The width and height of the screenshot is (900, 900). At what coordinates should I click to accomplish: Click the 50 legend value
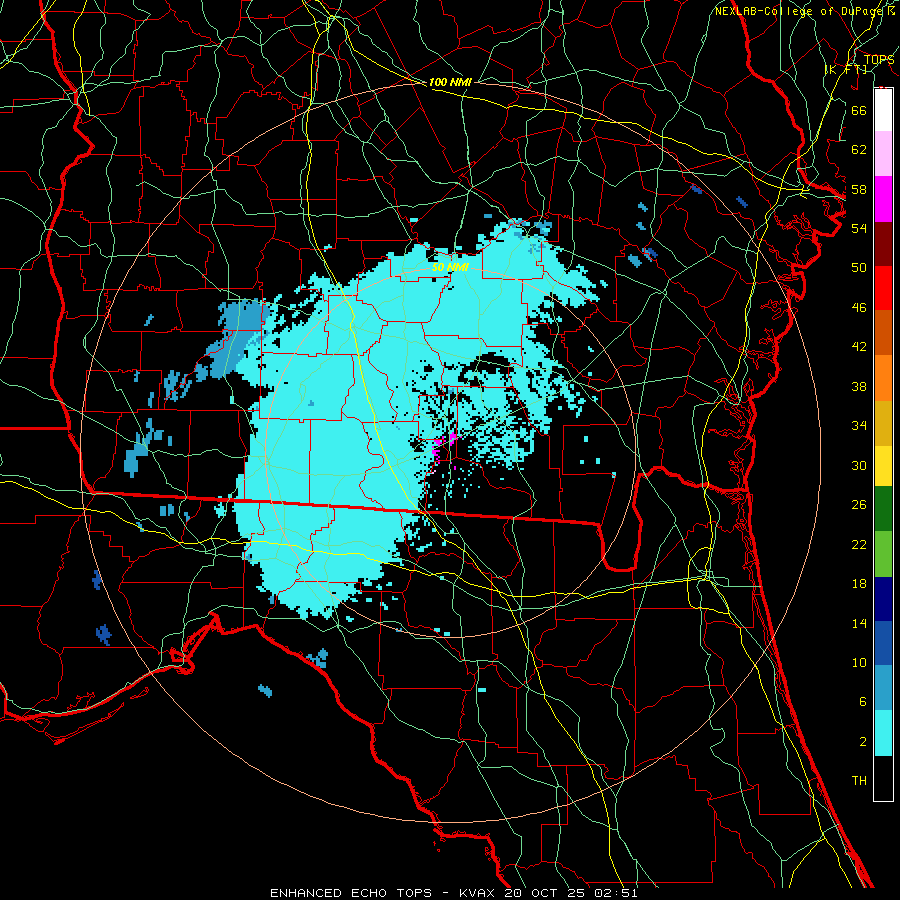(859, 268)
